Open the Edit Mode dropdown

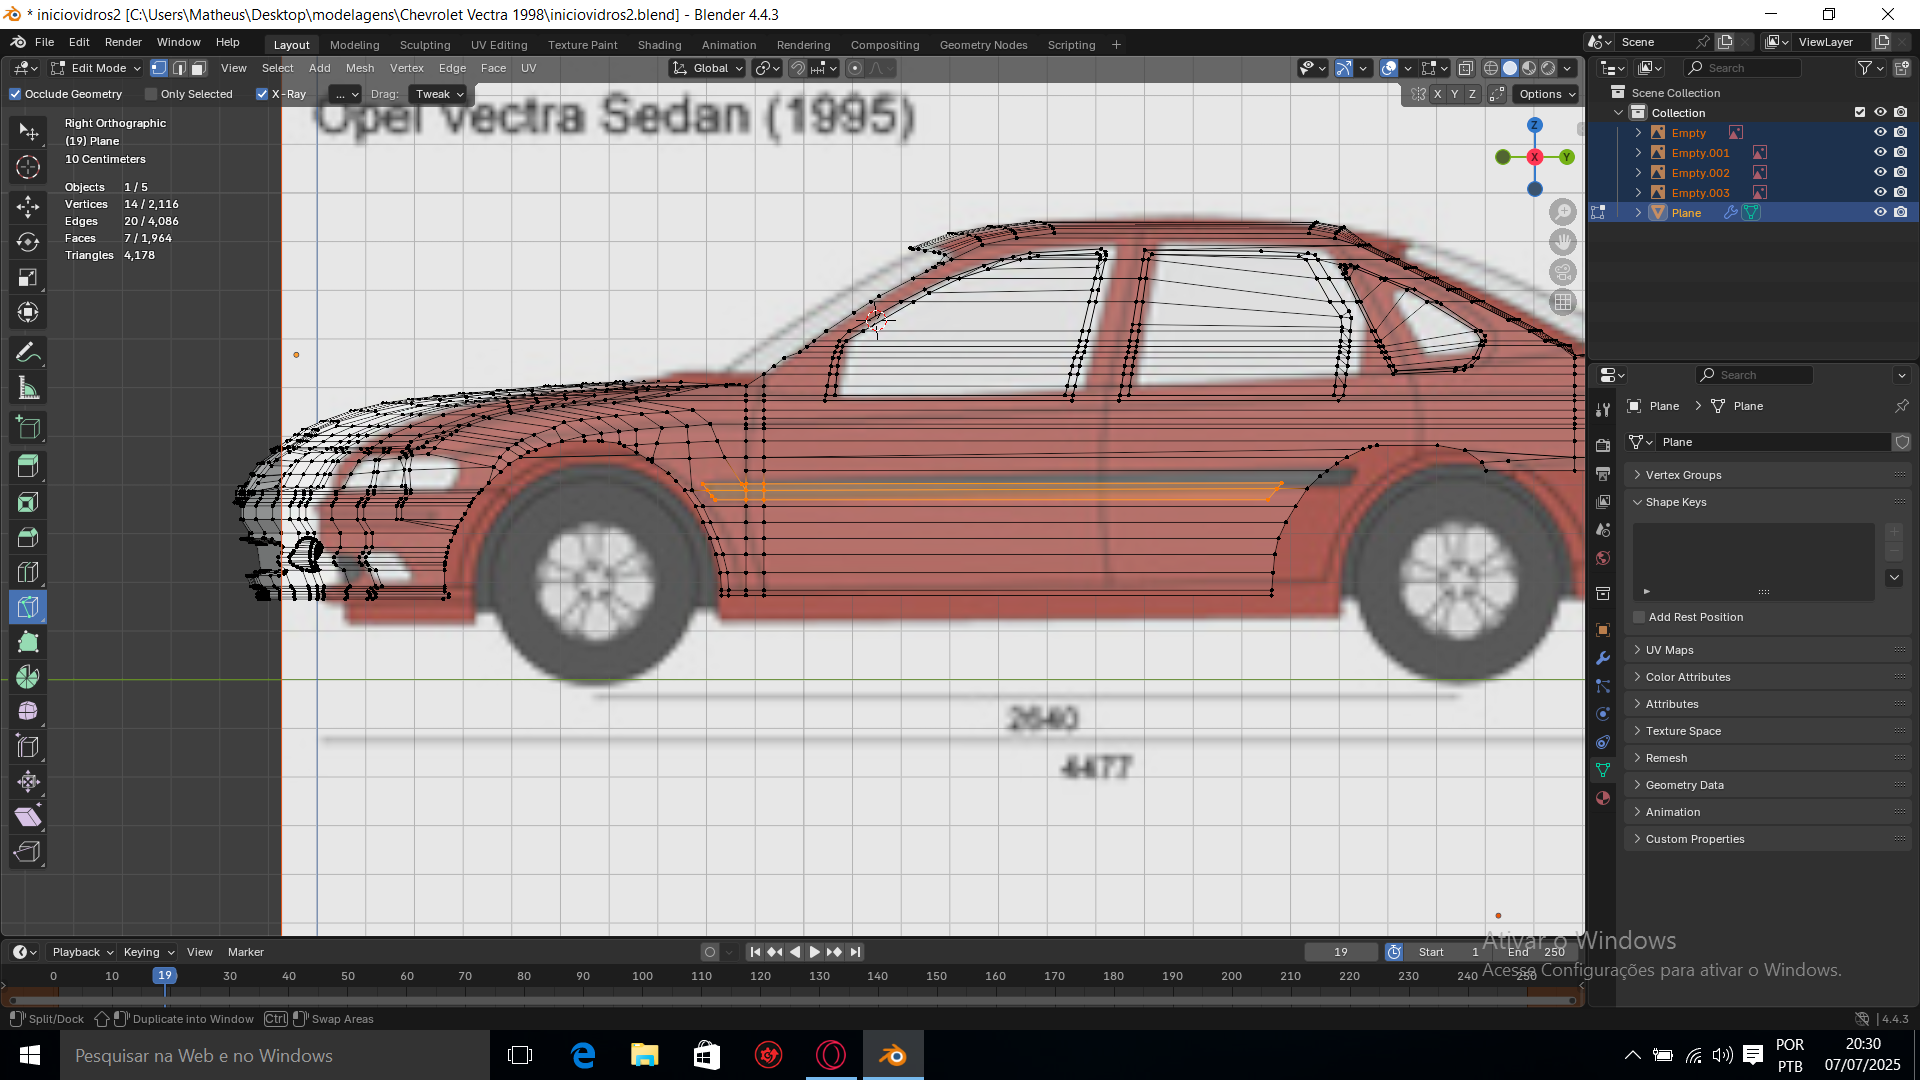pyautogui.click(x=97, y=68)
